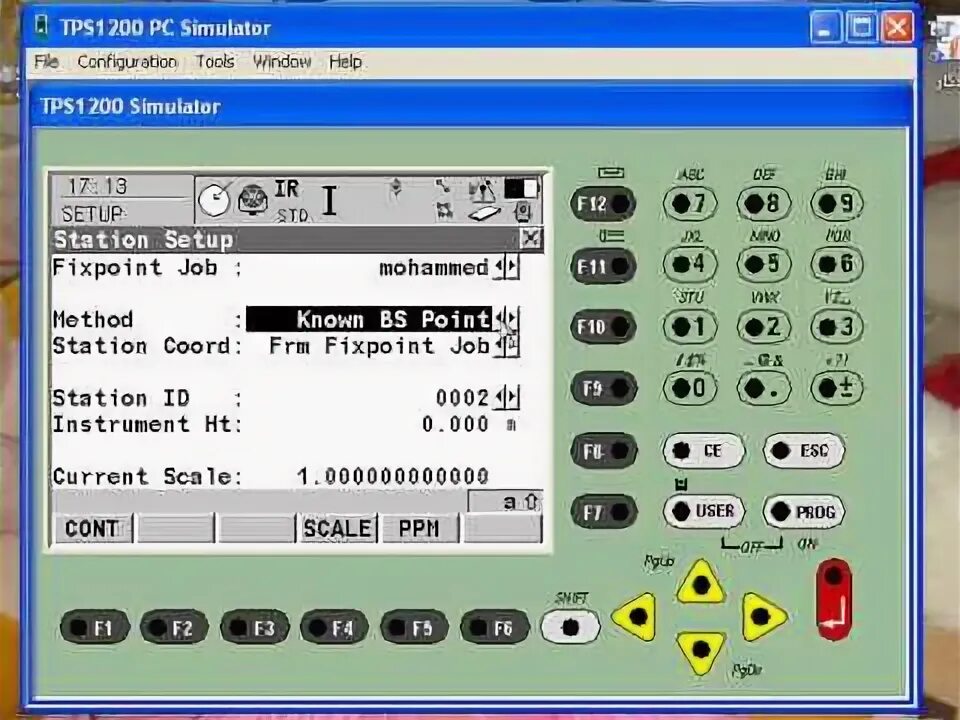Viewport: 960px width, 720px height.
Task: Click the F4 function key
Action: pyautogui.click(x=334, y=628)
